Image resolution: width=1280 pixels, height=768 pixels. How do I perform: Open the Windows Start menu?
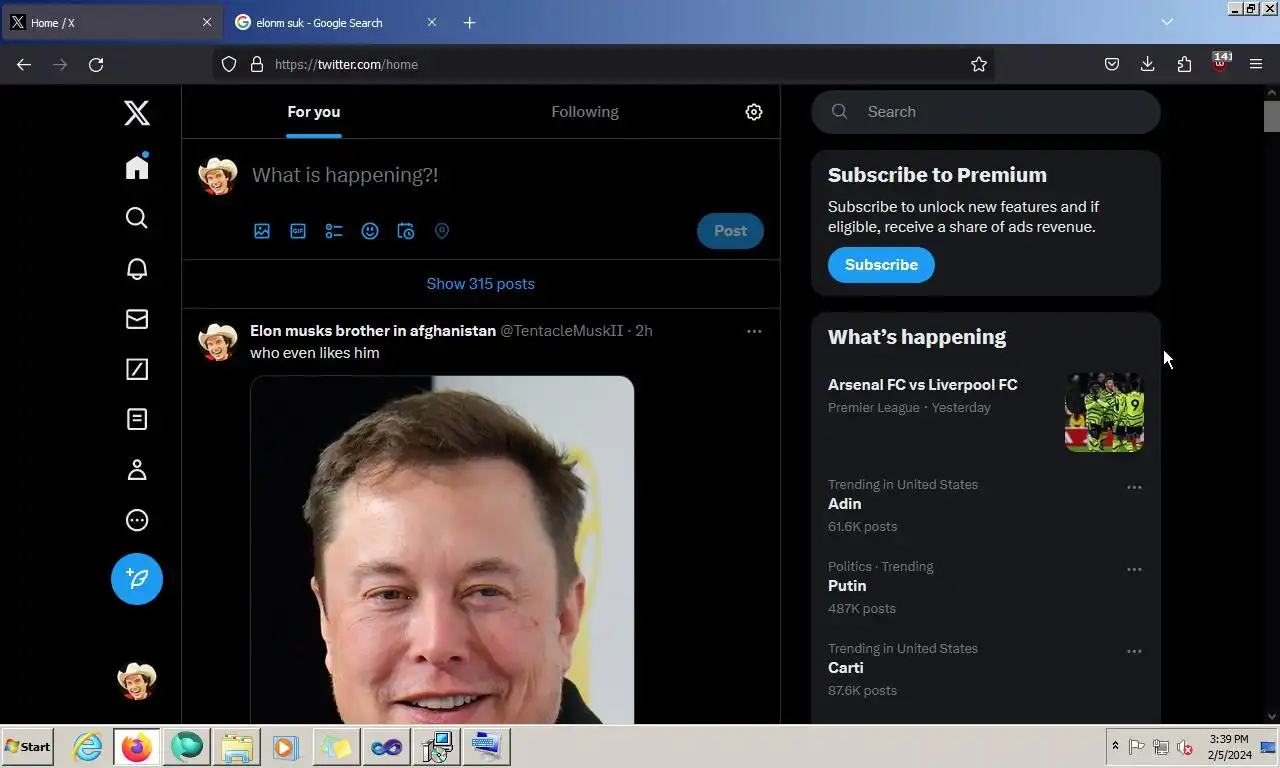[28, 747]
